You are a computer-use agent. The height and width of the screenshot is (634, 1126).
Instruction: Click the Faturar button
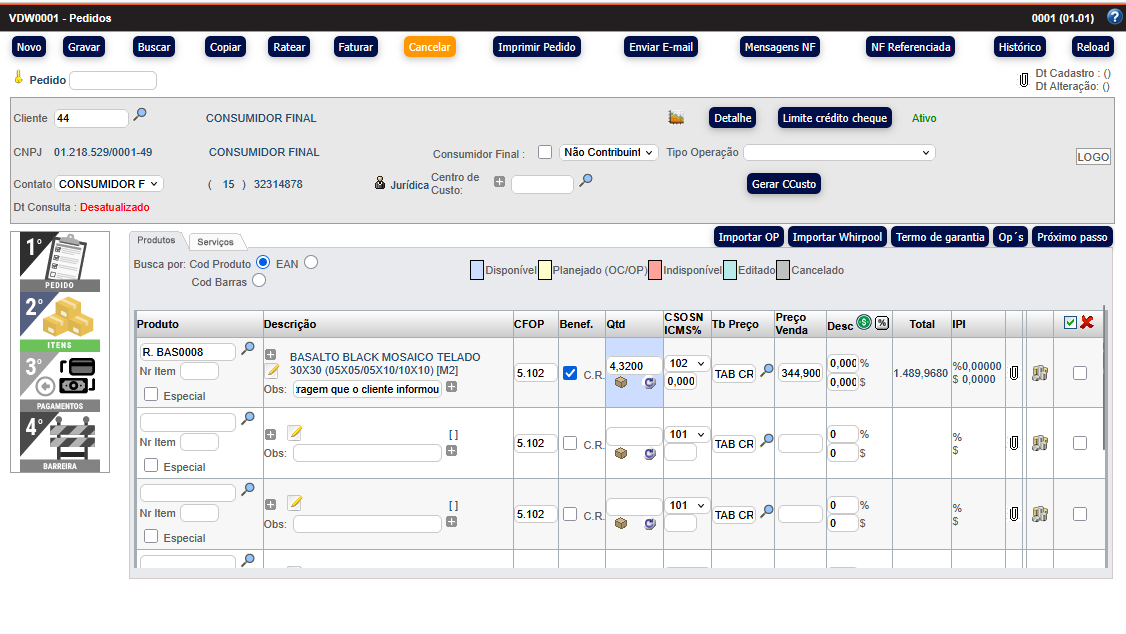pyautogui.click(x=355, y=47)
